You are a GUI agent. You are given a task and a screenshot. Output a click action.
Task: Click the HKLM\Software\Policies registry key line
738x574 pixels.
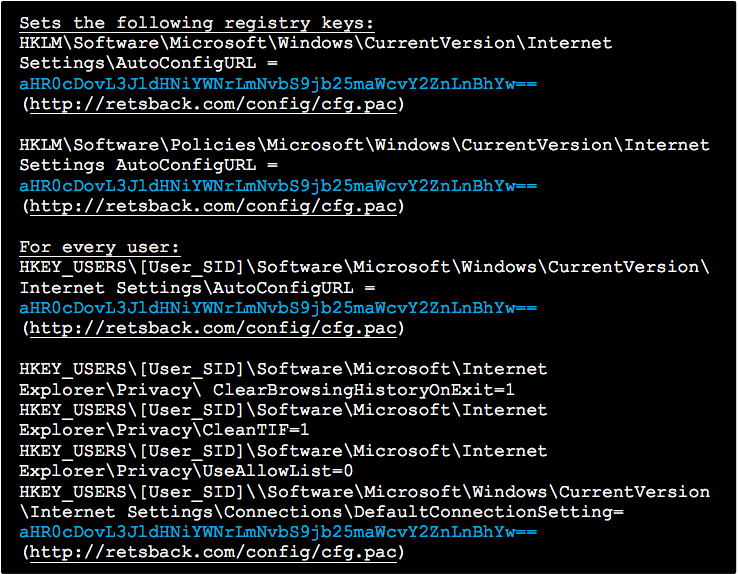pyautogui.click(x=364, y=145)
